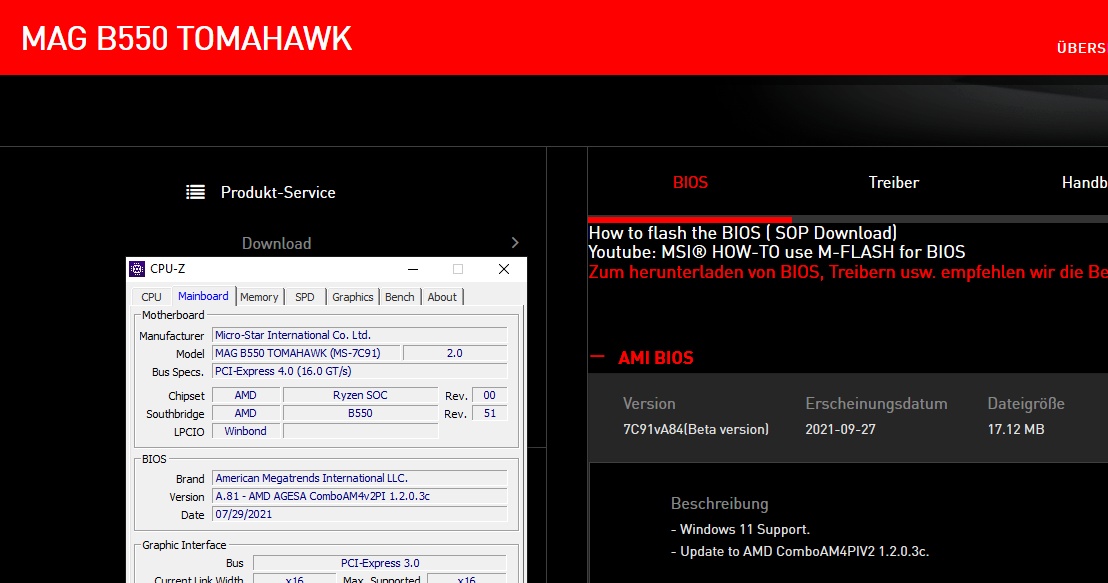1108x583 pixels.
Task: Click the CPU-Z application icon in title bar
Action: pos(137,269)
